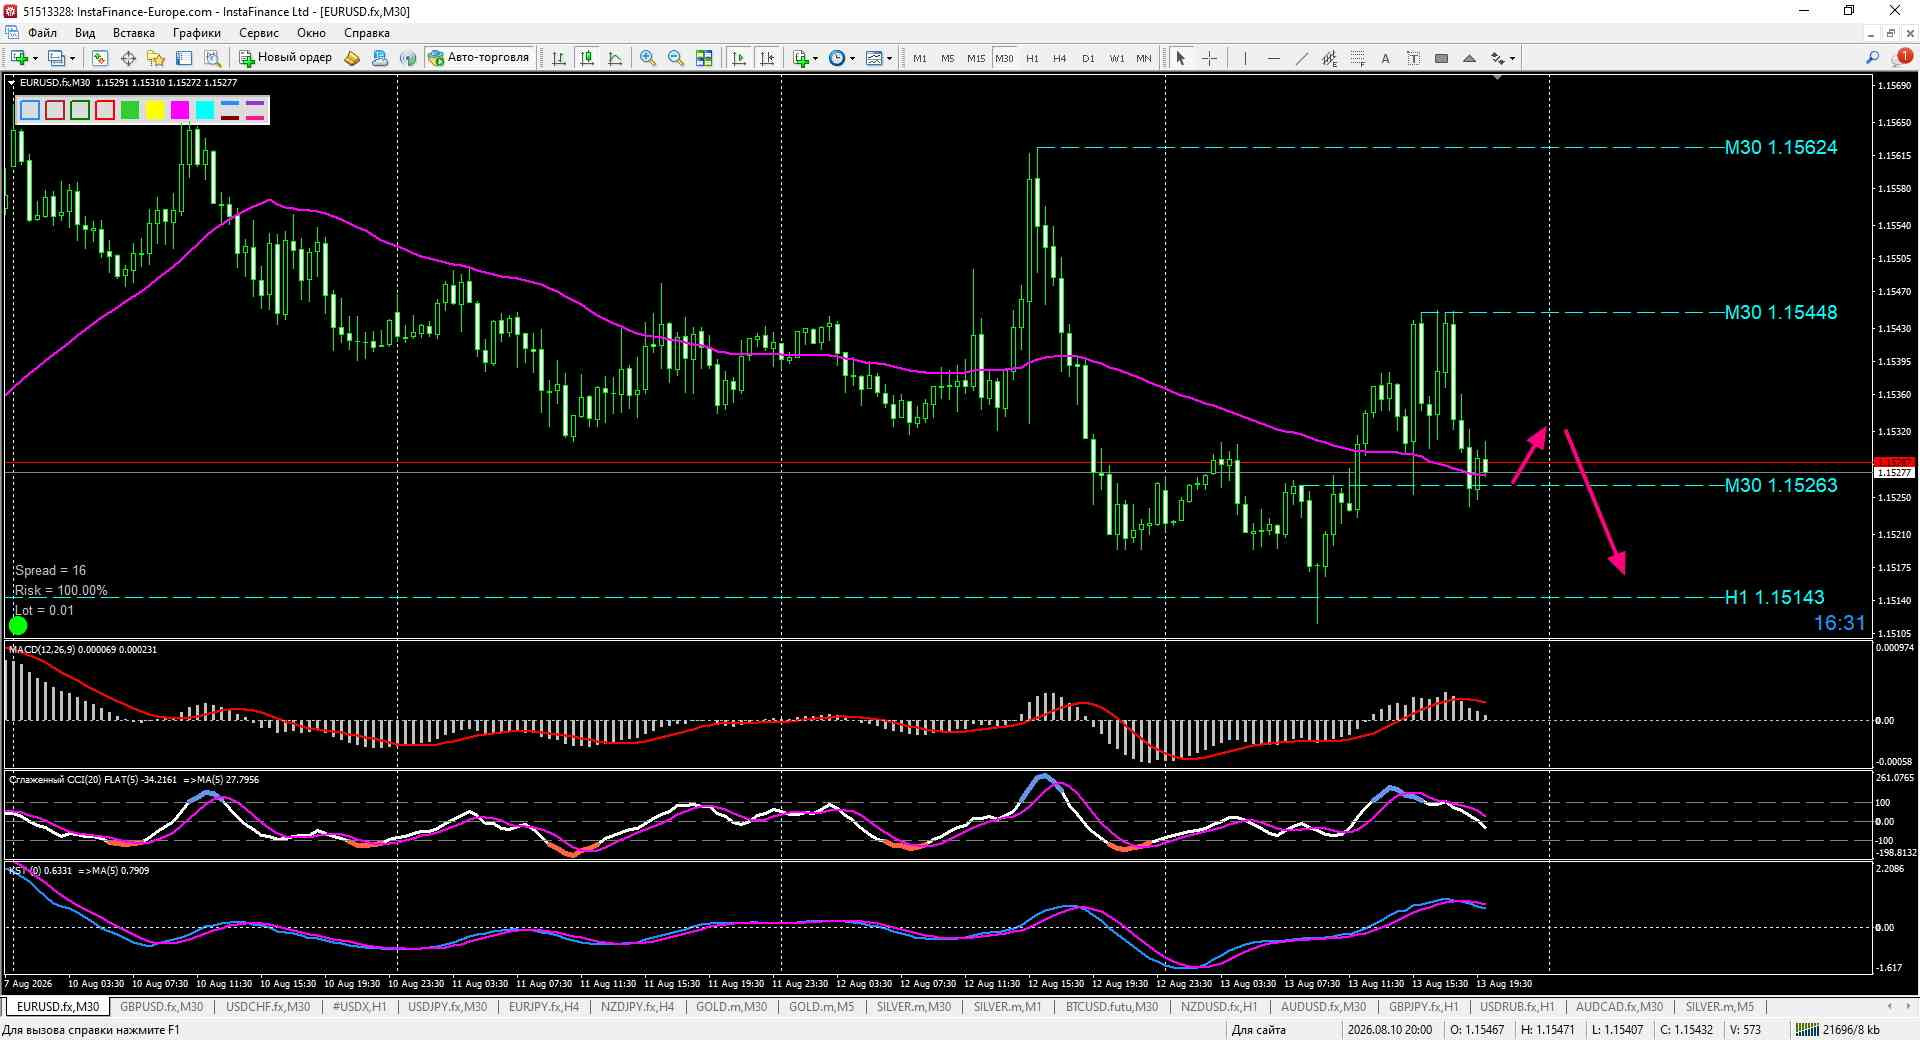Open the Сервис menu
The height and width of the screenshot is (1040, 1920).
click(259, 33)
